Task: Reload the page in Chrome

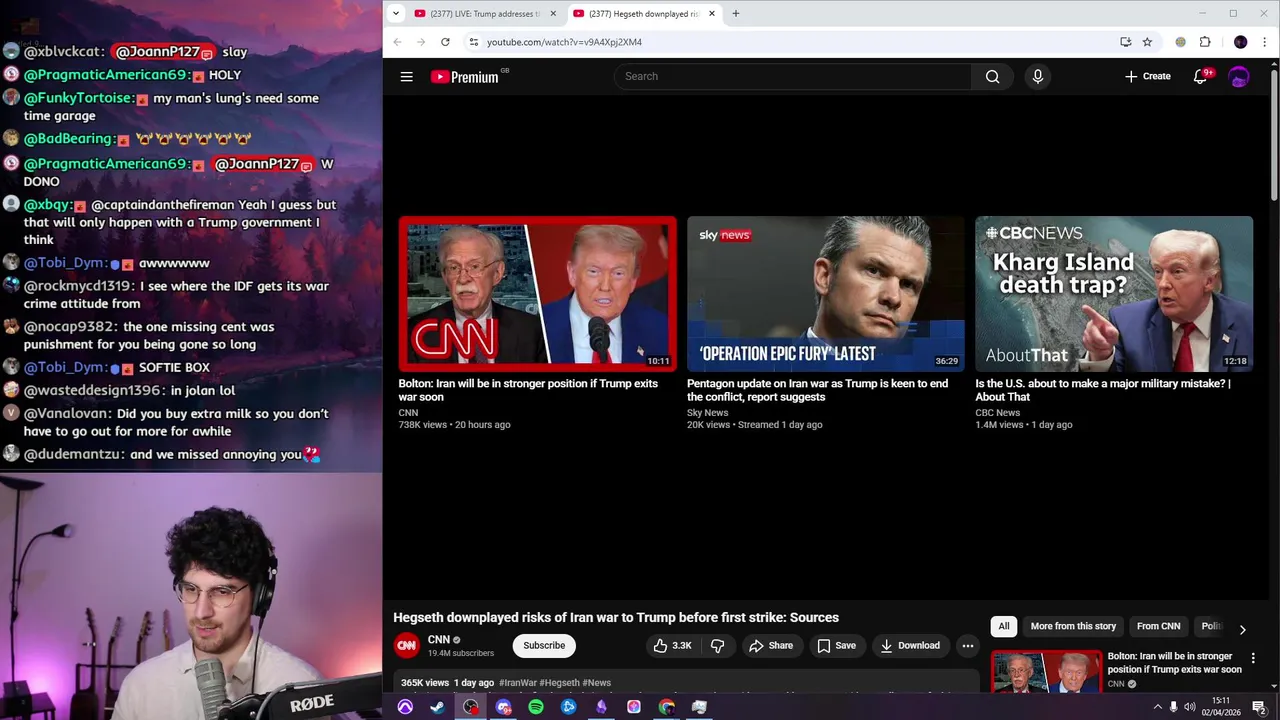Action: point(445,42)
